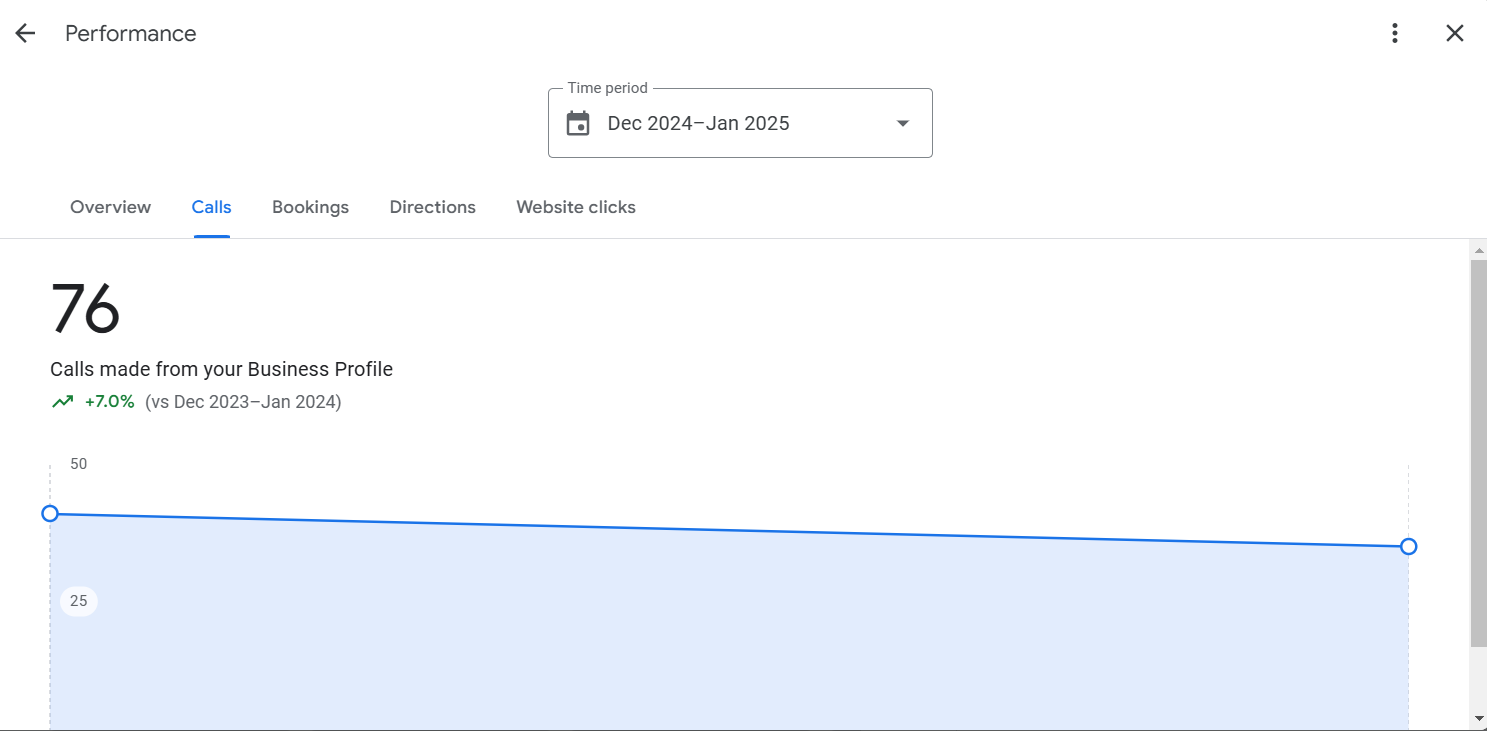The image size is (1487, 731).
Task: Go to the Directions tab
Action: tap(432, 207)
